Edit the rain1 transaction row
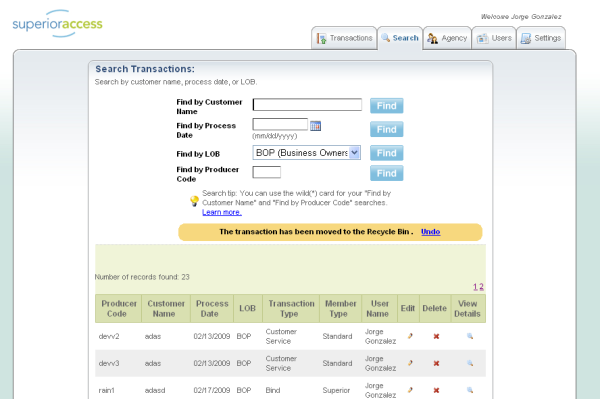The width and height of the screenshot is (600, 399). tap(410, 390)
